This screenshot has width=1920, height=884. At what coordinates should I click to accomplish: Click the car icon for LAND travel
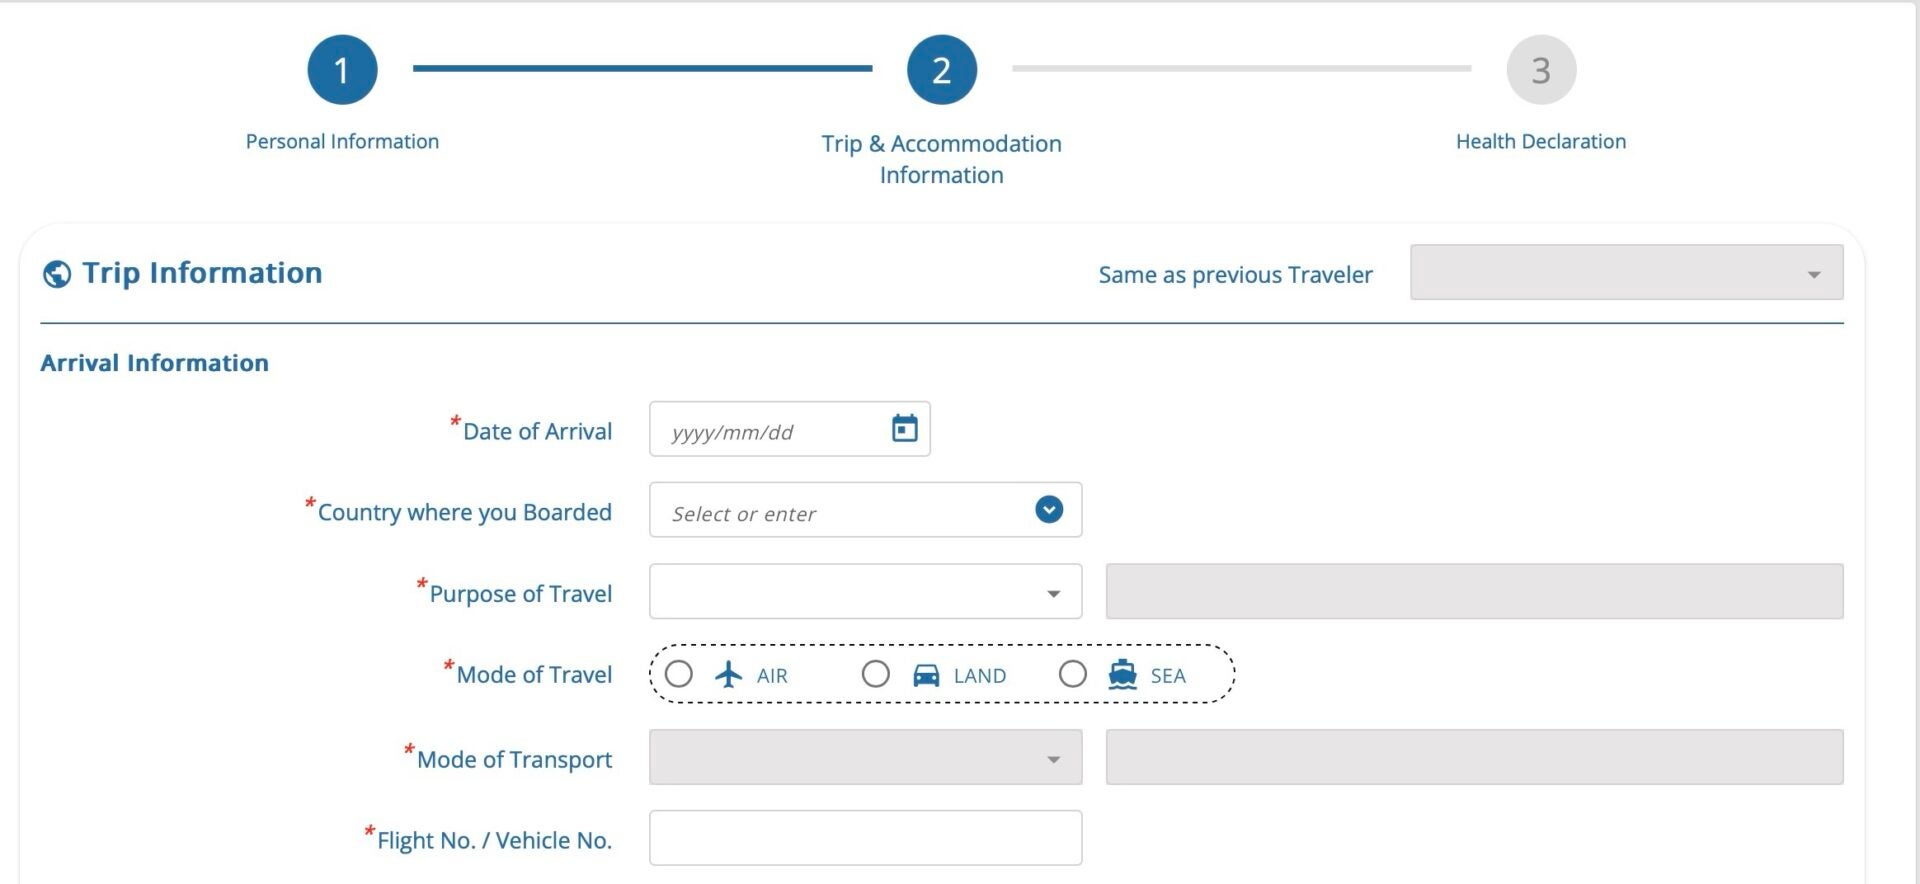(926, 675)
